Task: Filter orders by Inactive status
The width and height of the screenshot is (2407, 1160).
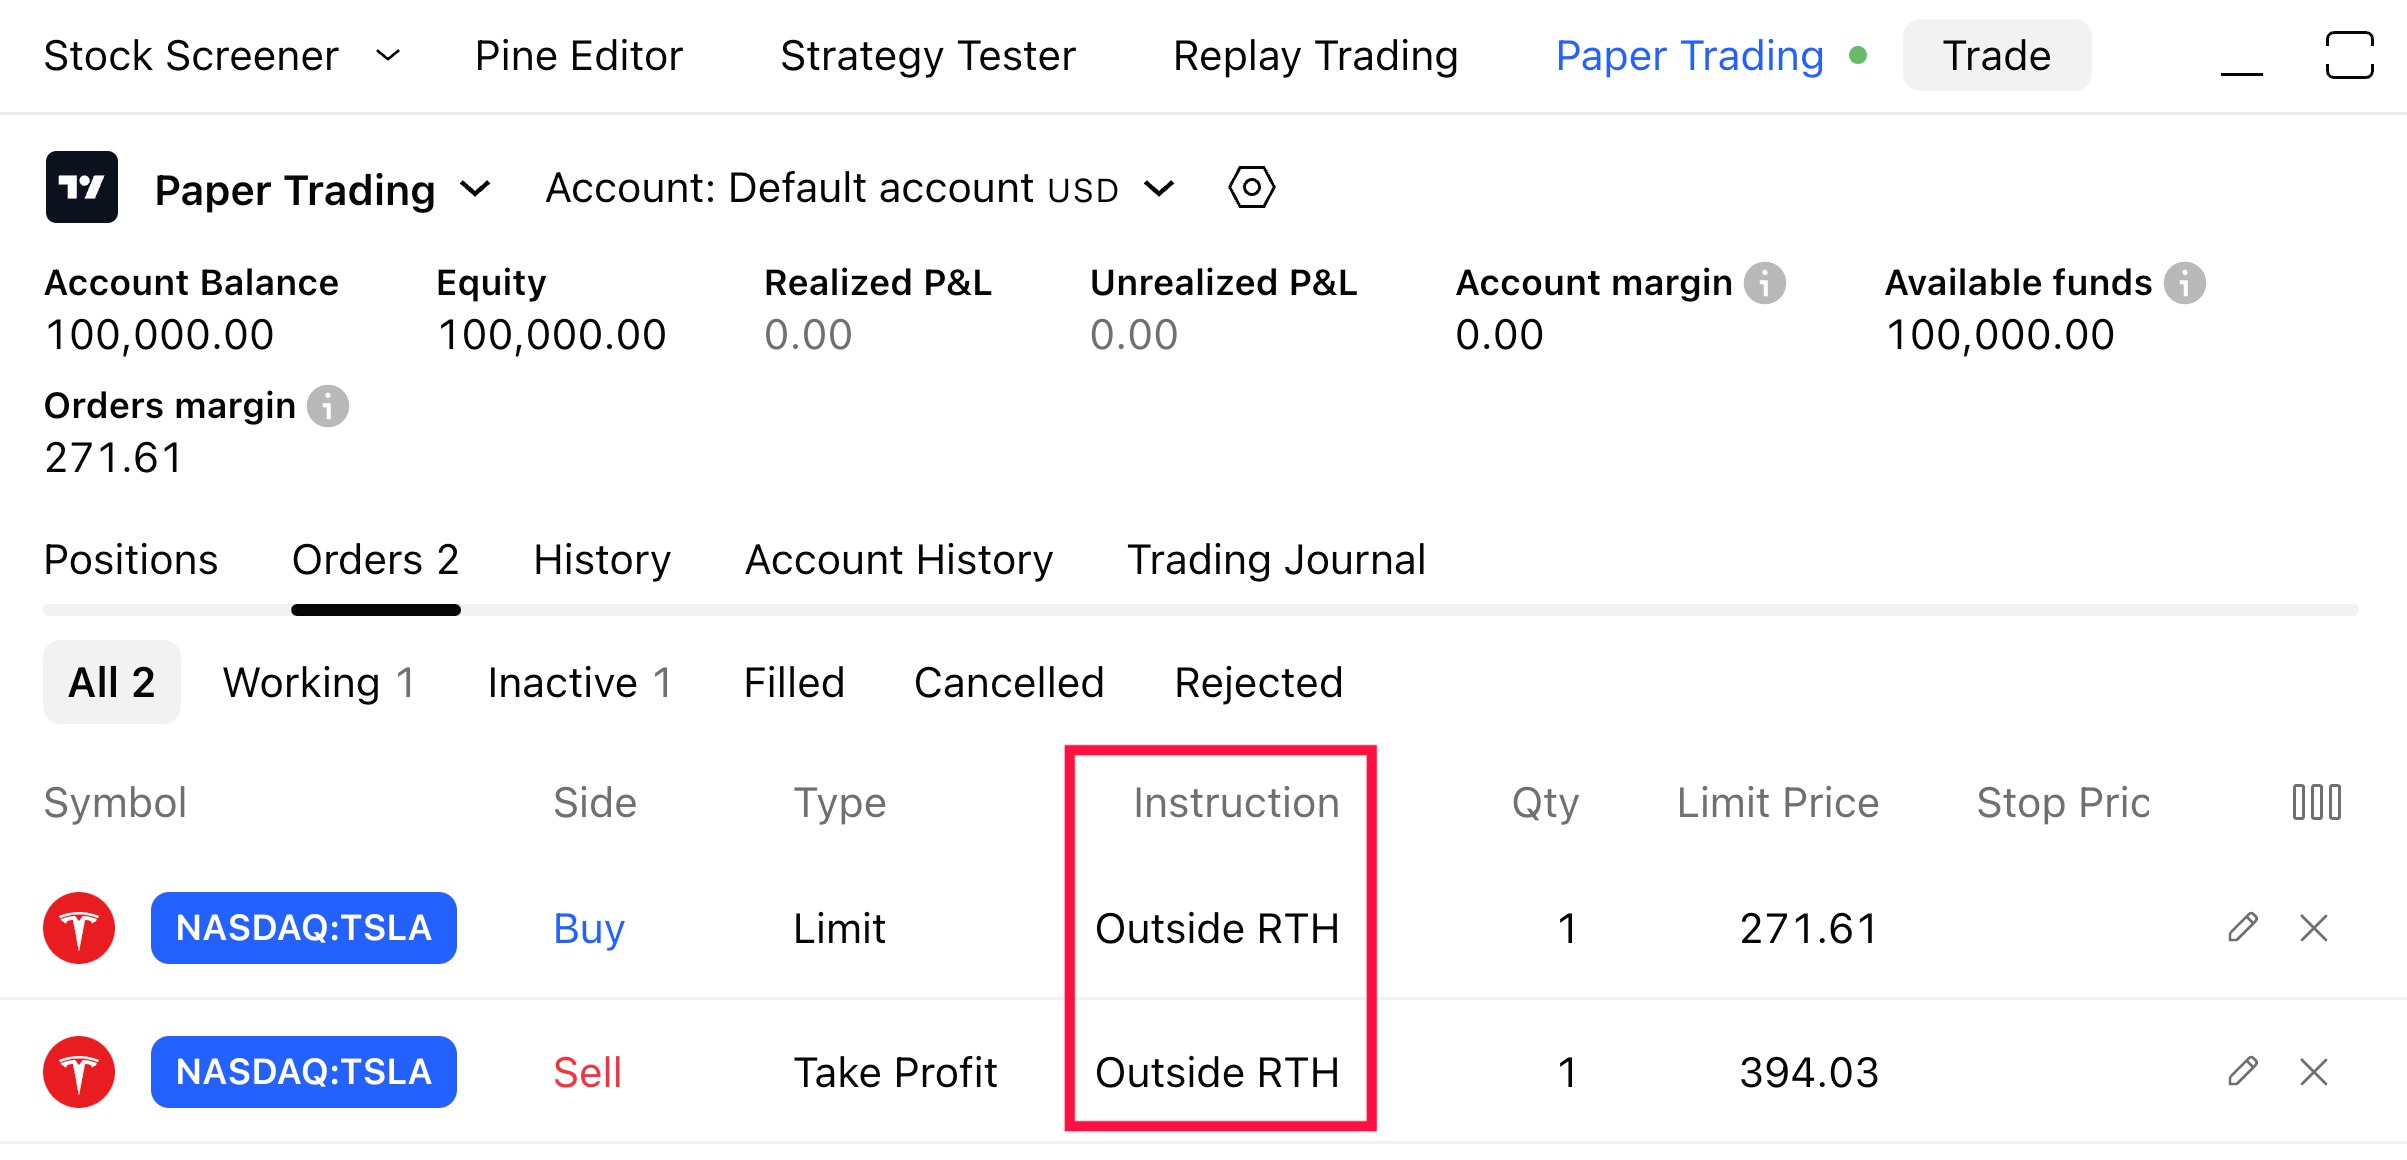Action: tap(578, 683)
